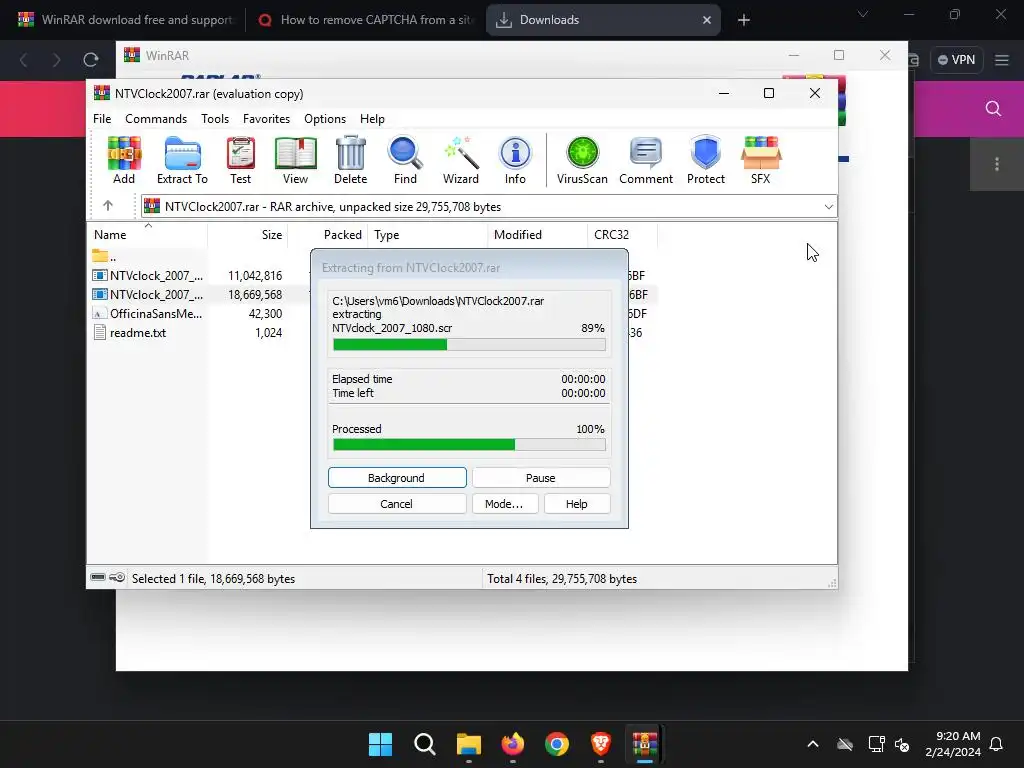
Task: Open Google Chrome from the taskbar
Action: click(x=557, y=744)
